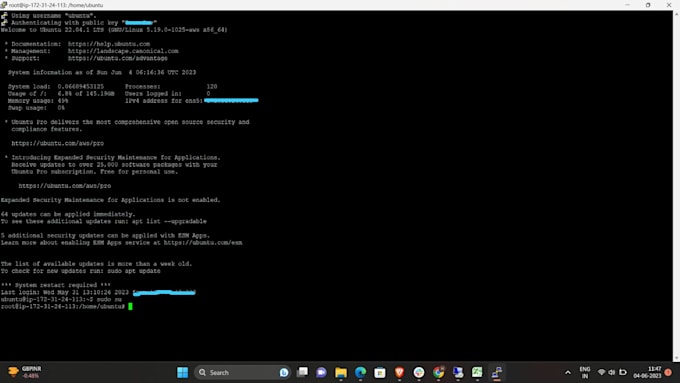Open the green app icon left of PuTTY
This screenshot has height=383, width=680.
tap(477, 372)
